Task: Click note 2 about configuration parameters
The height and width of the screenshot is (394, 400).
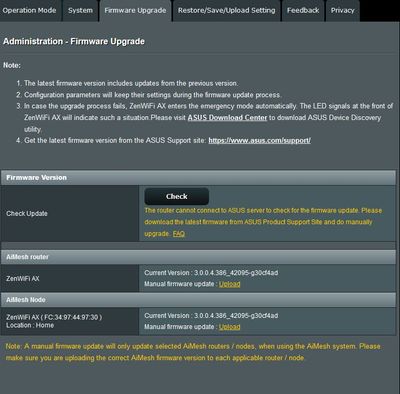Action: (152, 95)
